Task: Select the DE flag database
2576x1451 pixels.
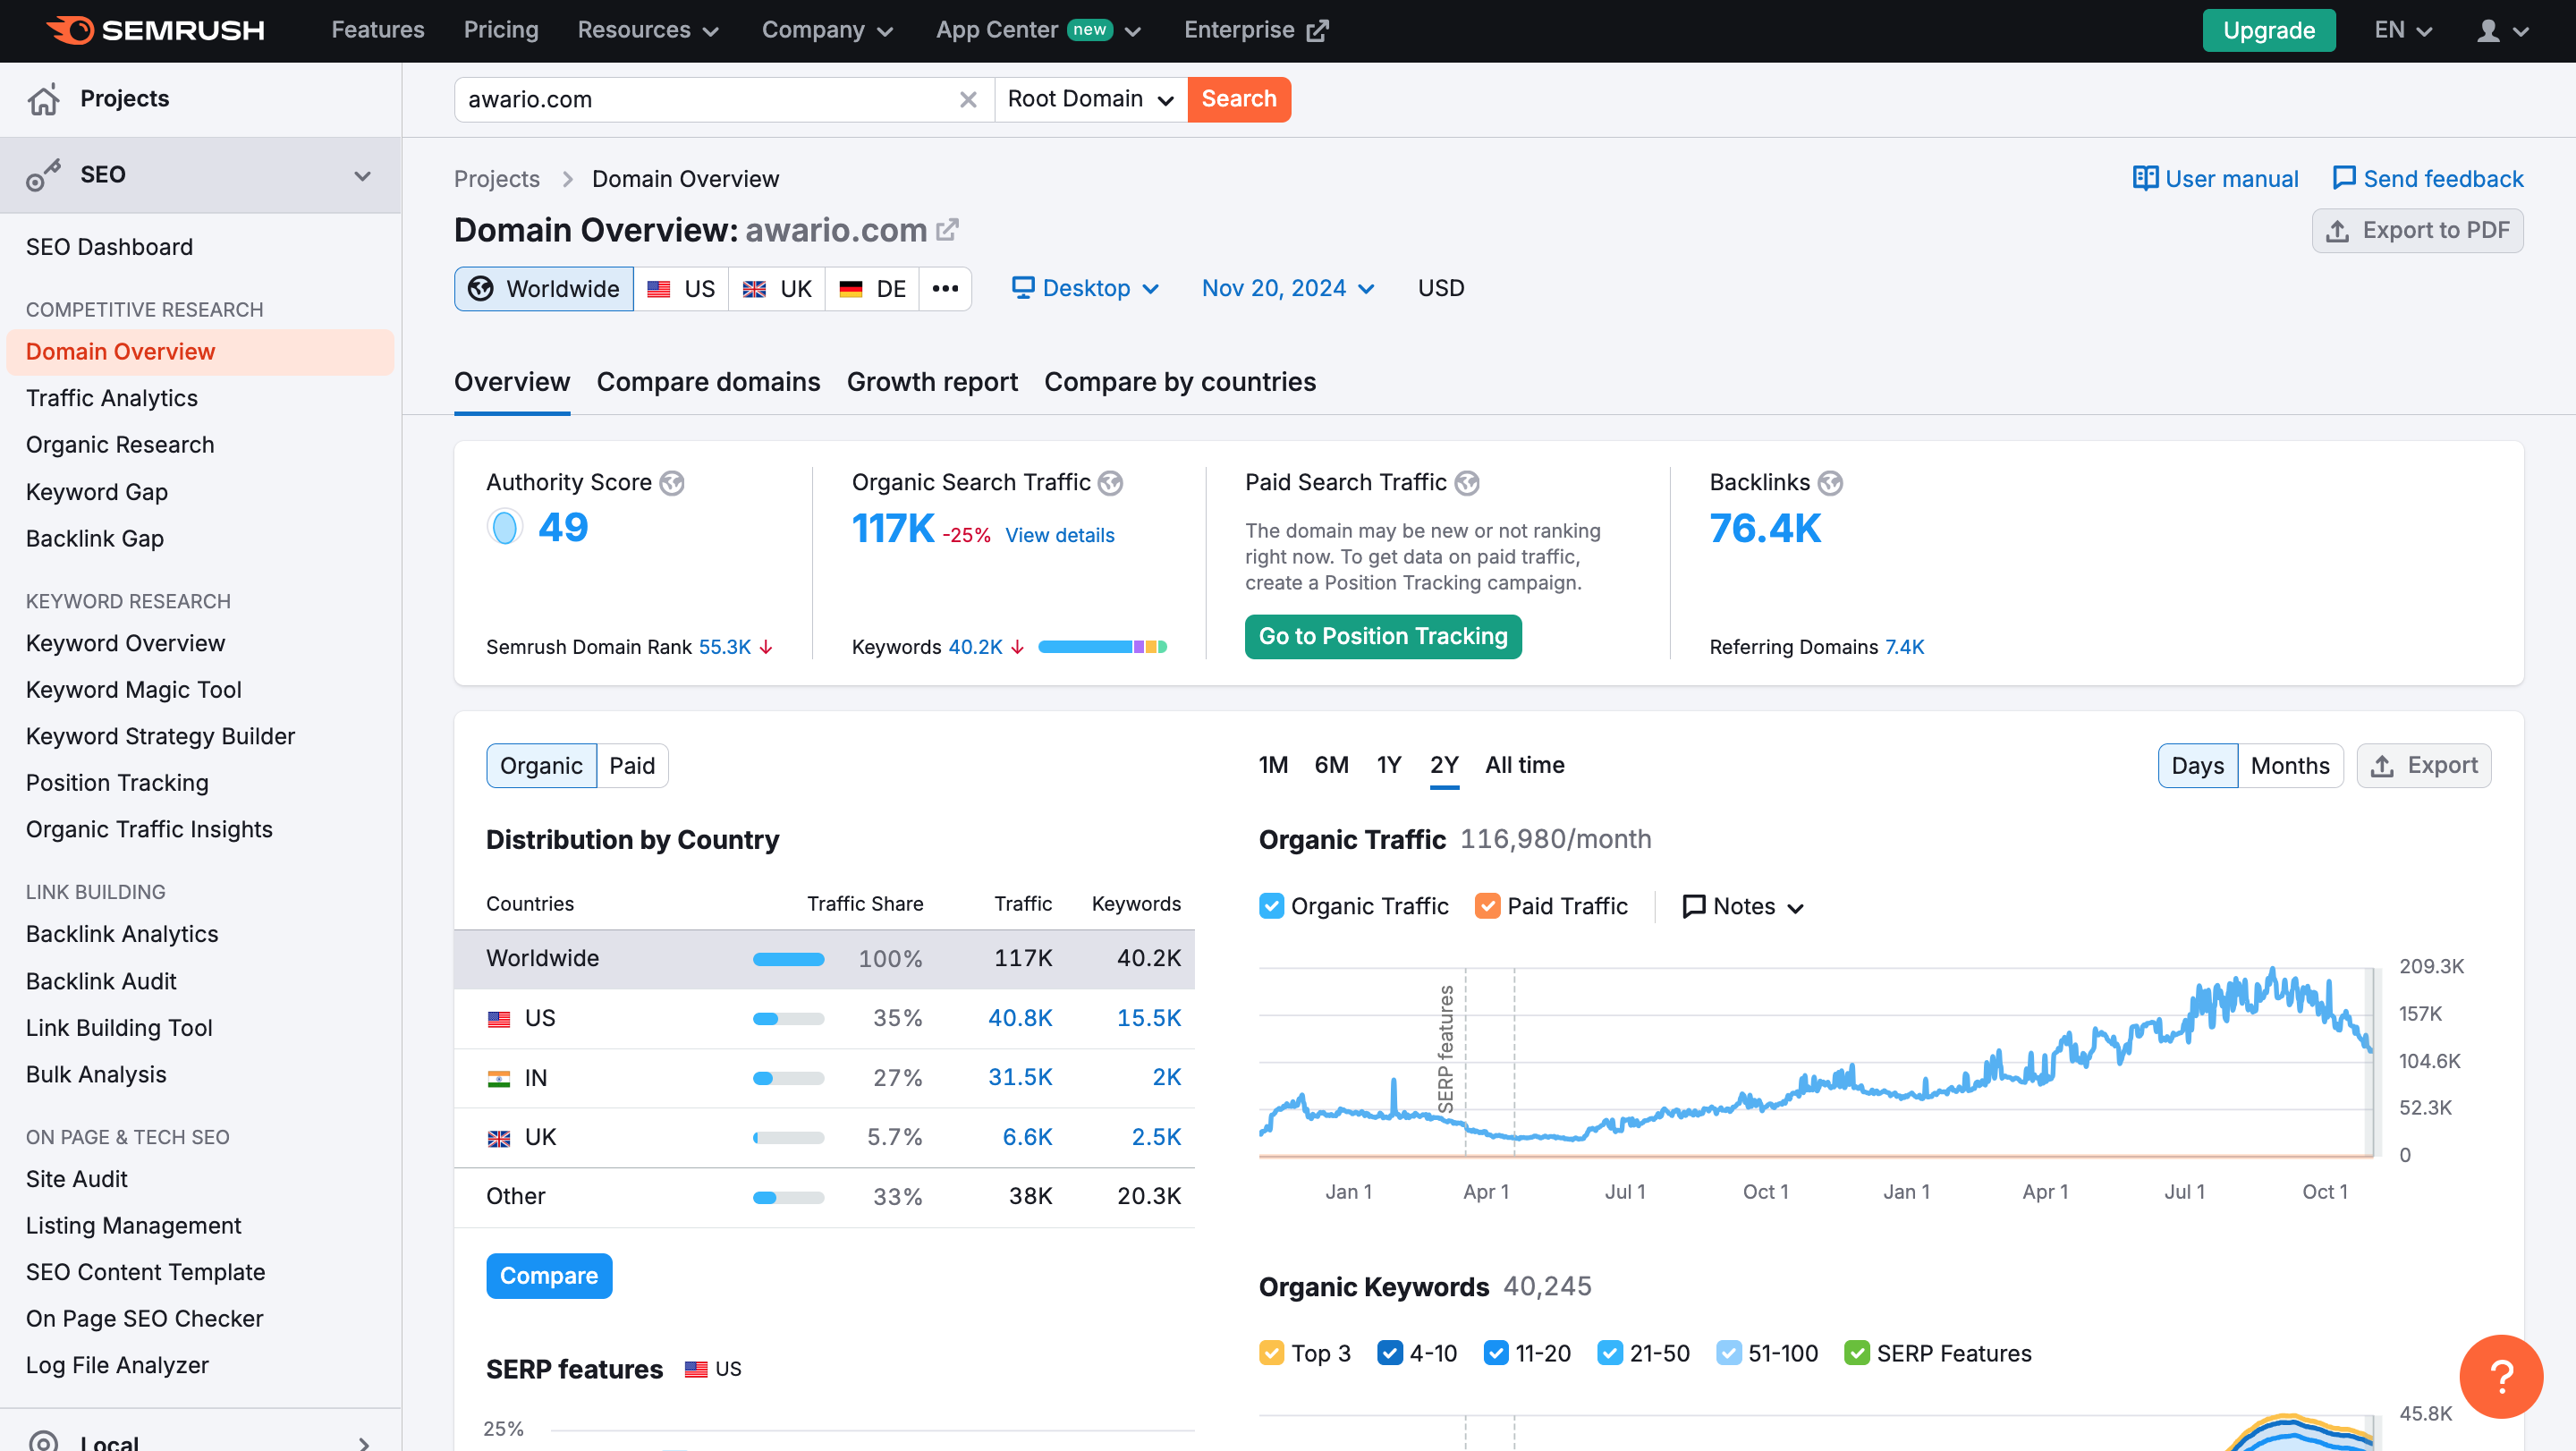Action: tap(872, 289)
